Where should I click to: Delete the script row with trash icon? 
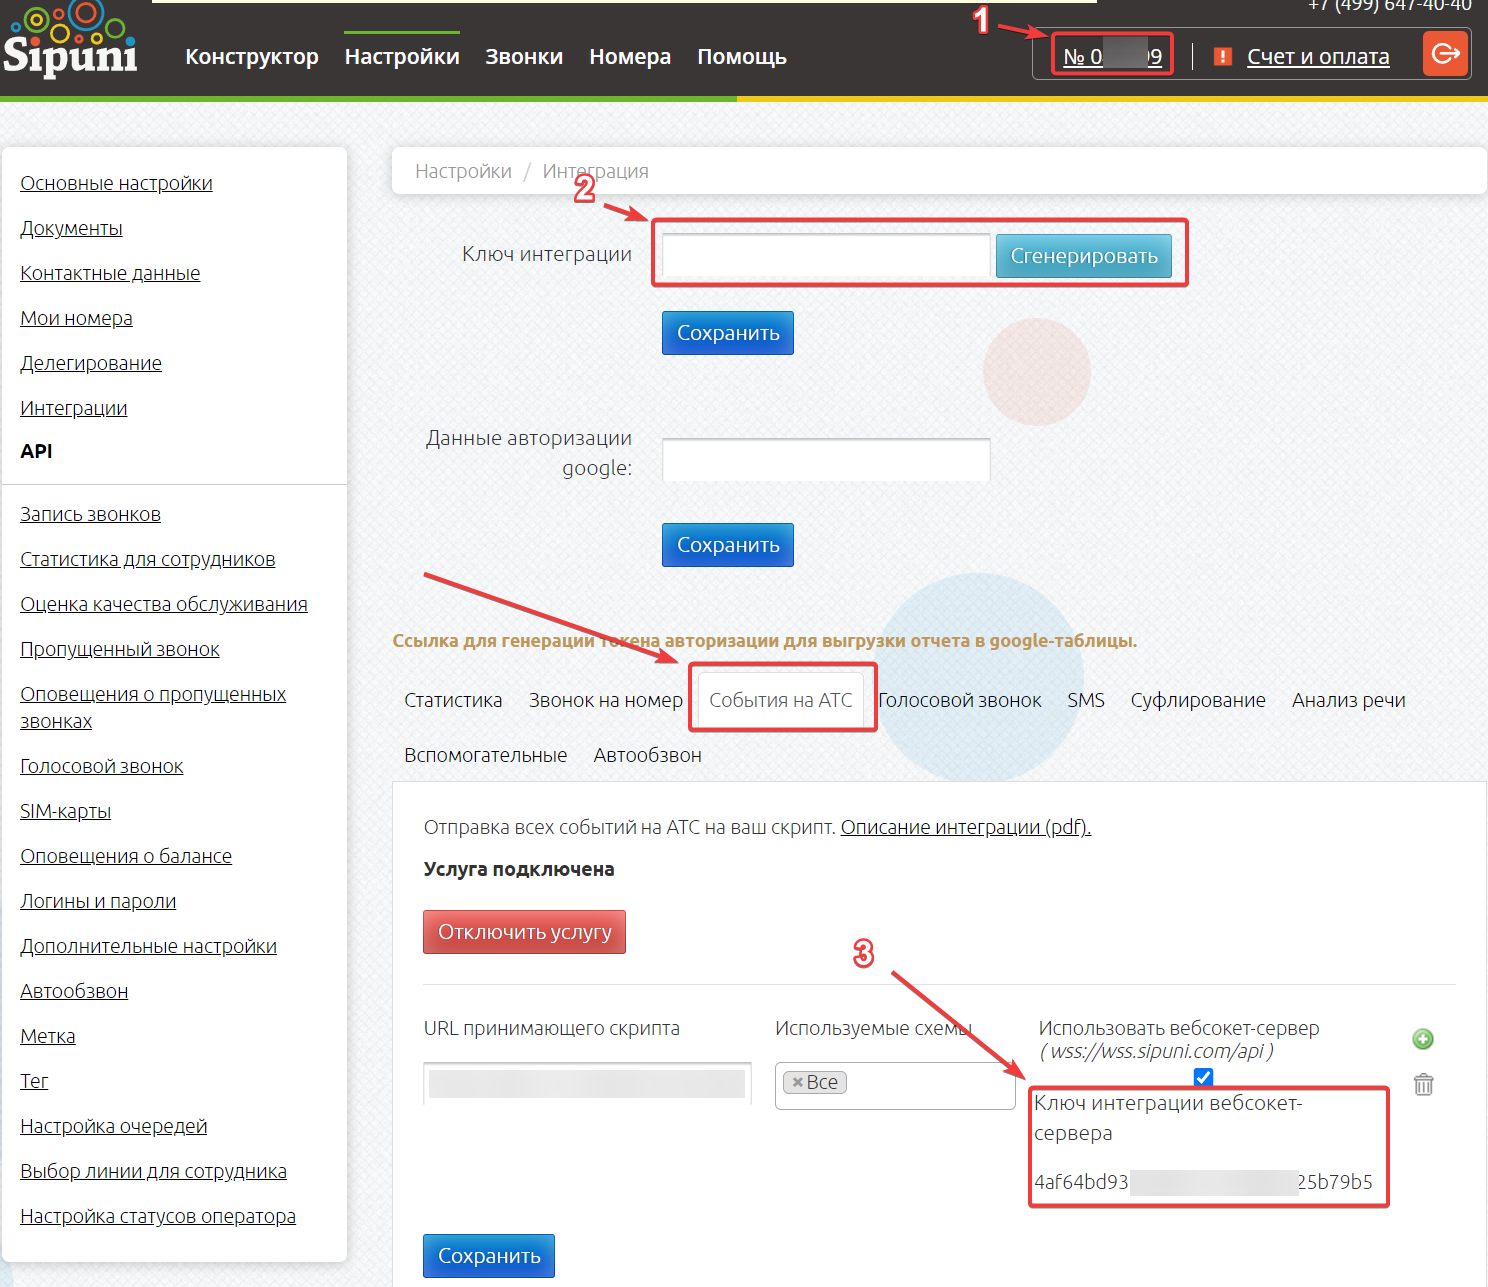pyautogui.click(x=1424, y=1084)
